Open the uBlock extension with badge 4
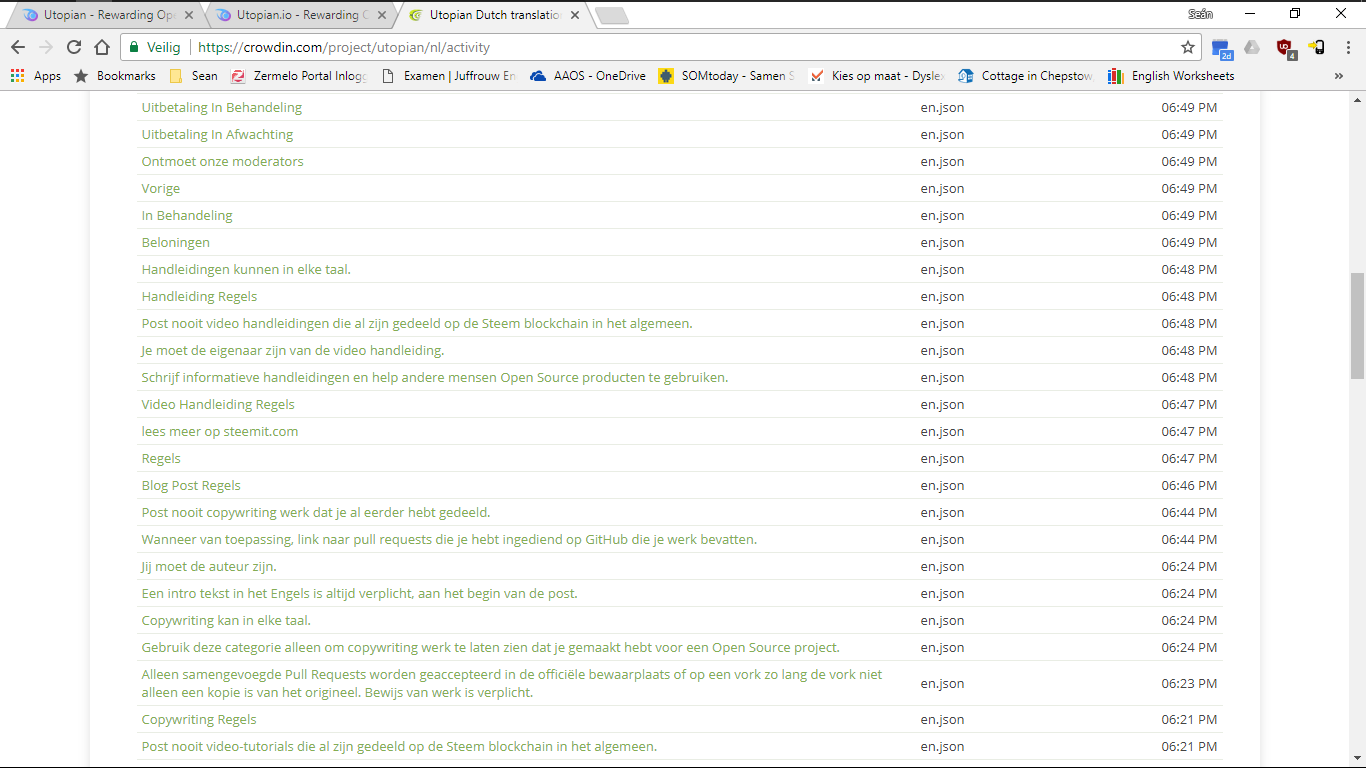Viewport: 1366px width, 768px height. coord(1285,47)
